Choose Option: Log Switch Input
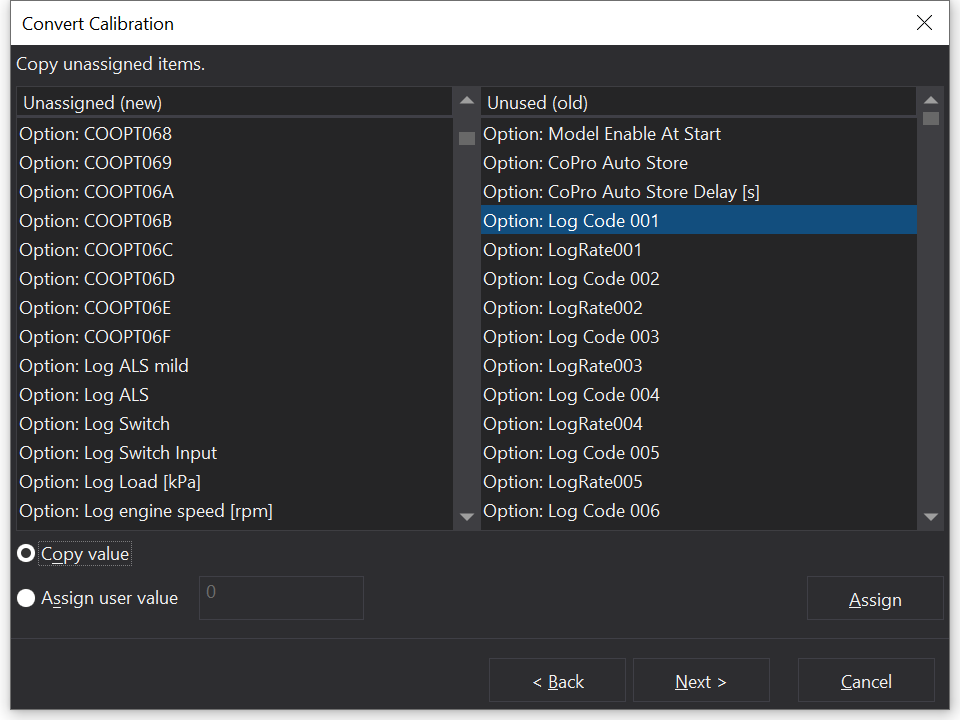960x720 pixels. click(x=118, y=453)
